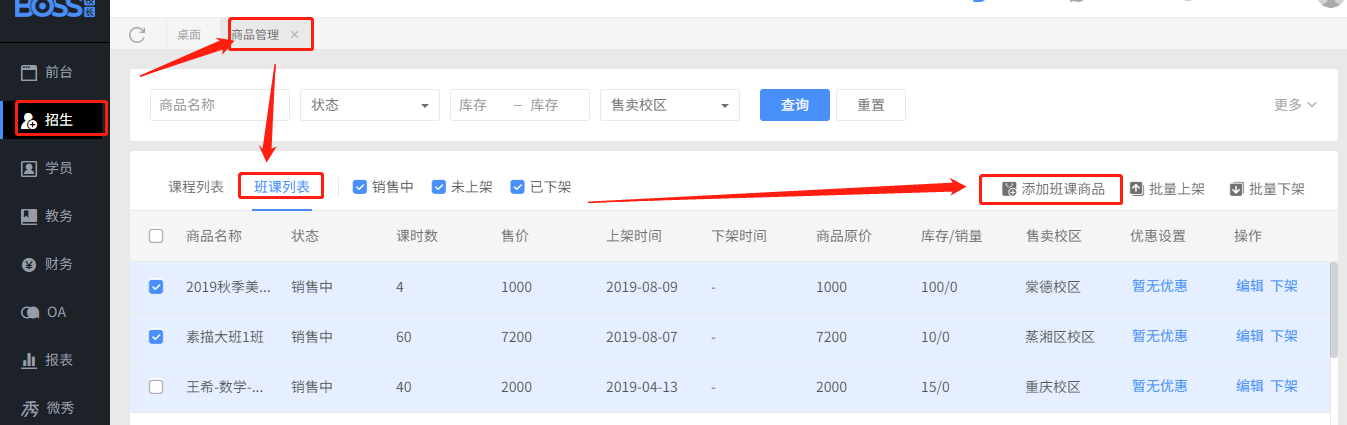1347x425 pixels.
Task: Click the 售价 column header
Action: [x=515, y=237]
